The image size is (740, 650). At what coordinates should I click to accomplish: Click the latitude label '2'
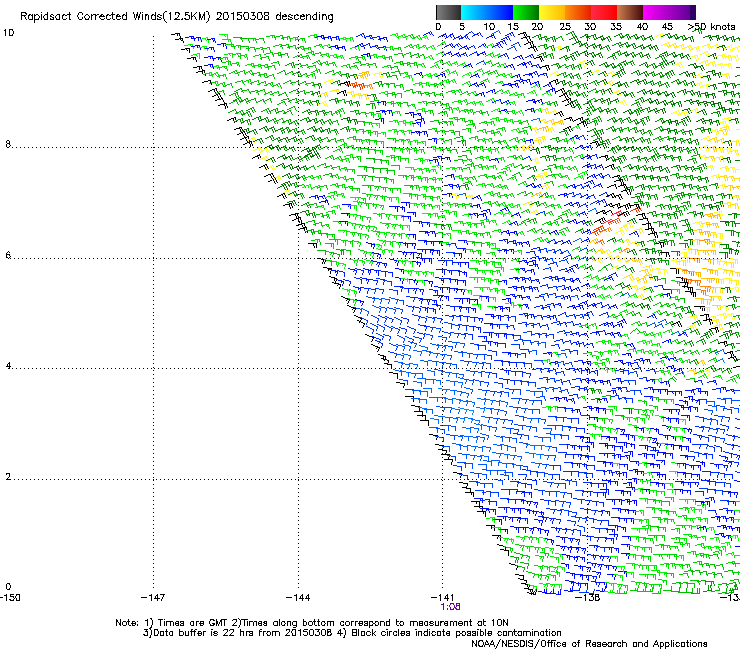[x=8, y=477]
